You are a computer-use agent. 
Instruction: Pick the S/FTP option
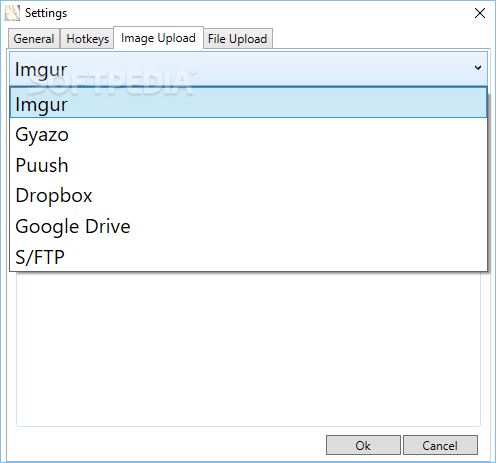point(249,257)
